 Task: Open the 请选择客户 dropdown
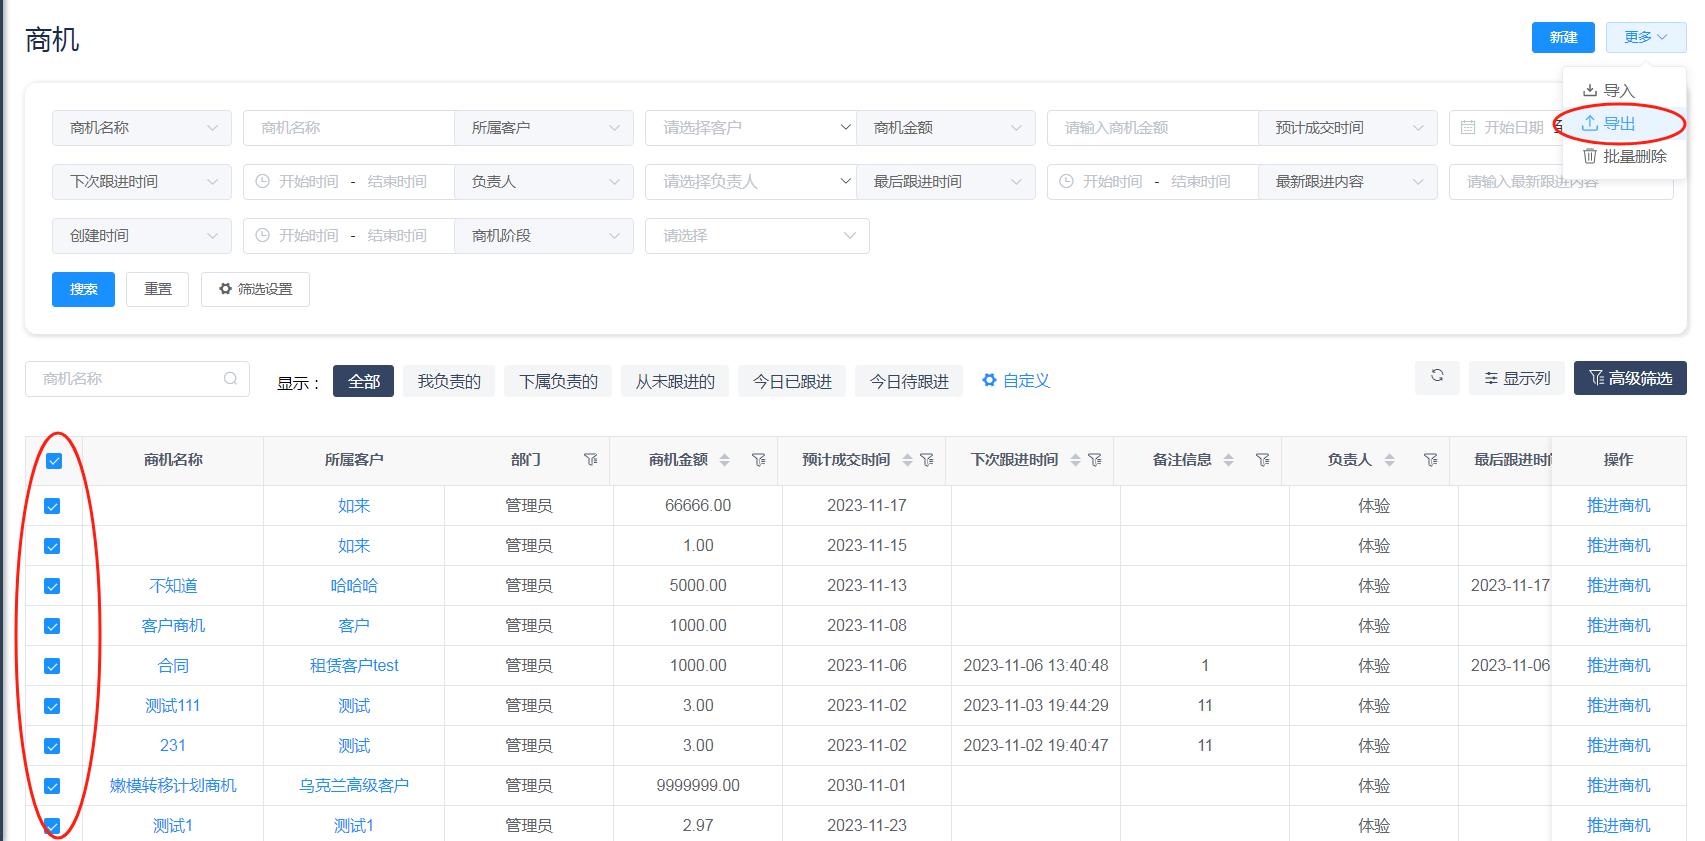750,128
